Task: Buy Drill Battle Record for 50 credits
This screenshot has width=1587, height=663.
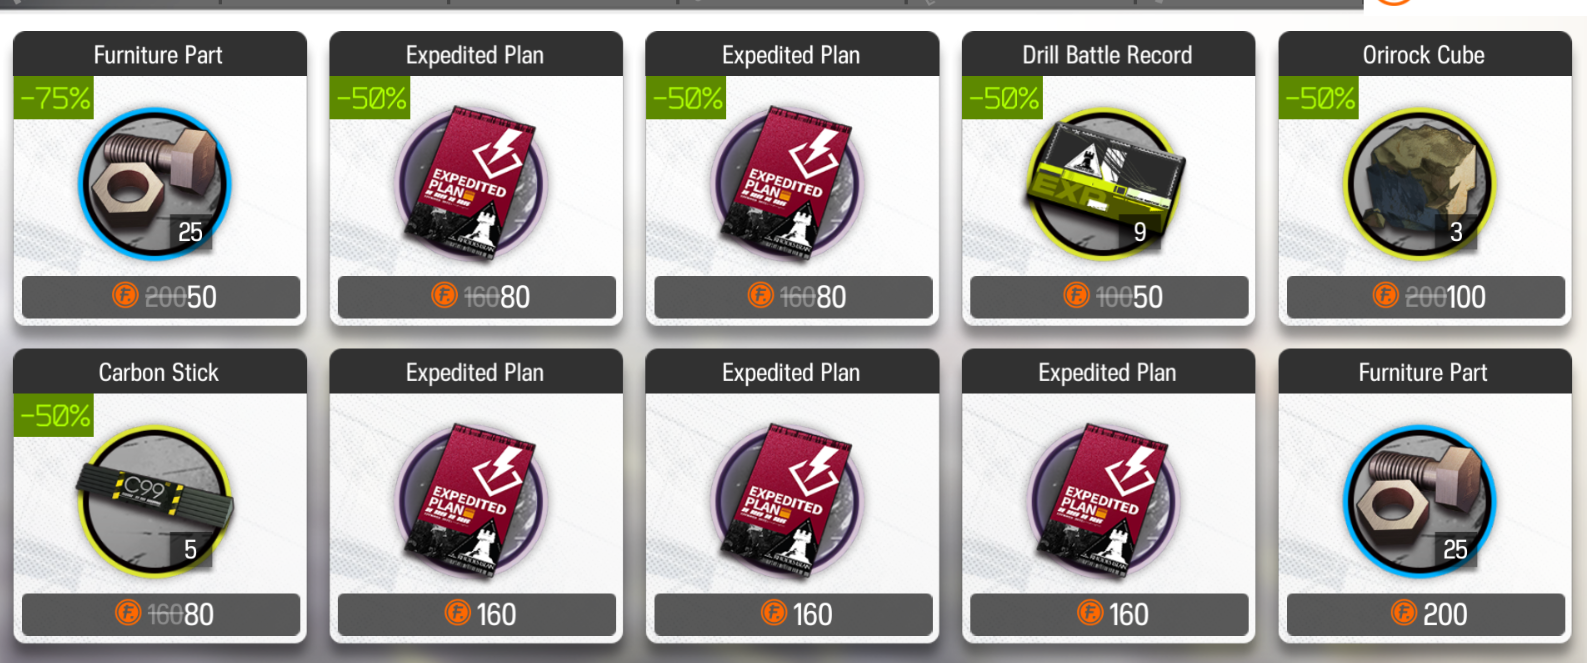Action: tap(1109, 297)
